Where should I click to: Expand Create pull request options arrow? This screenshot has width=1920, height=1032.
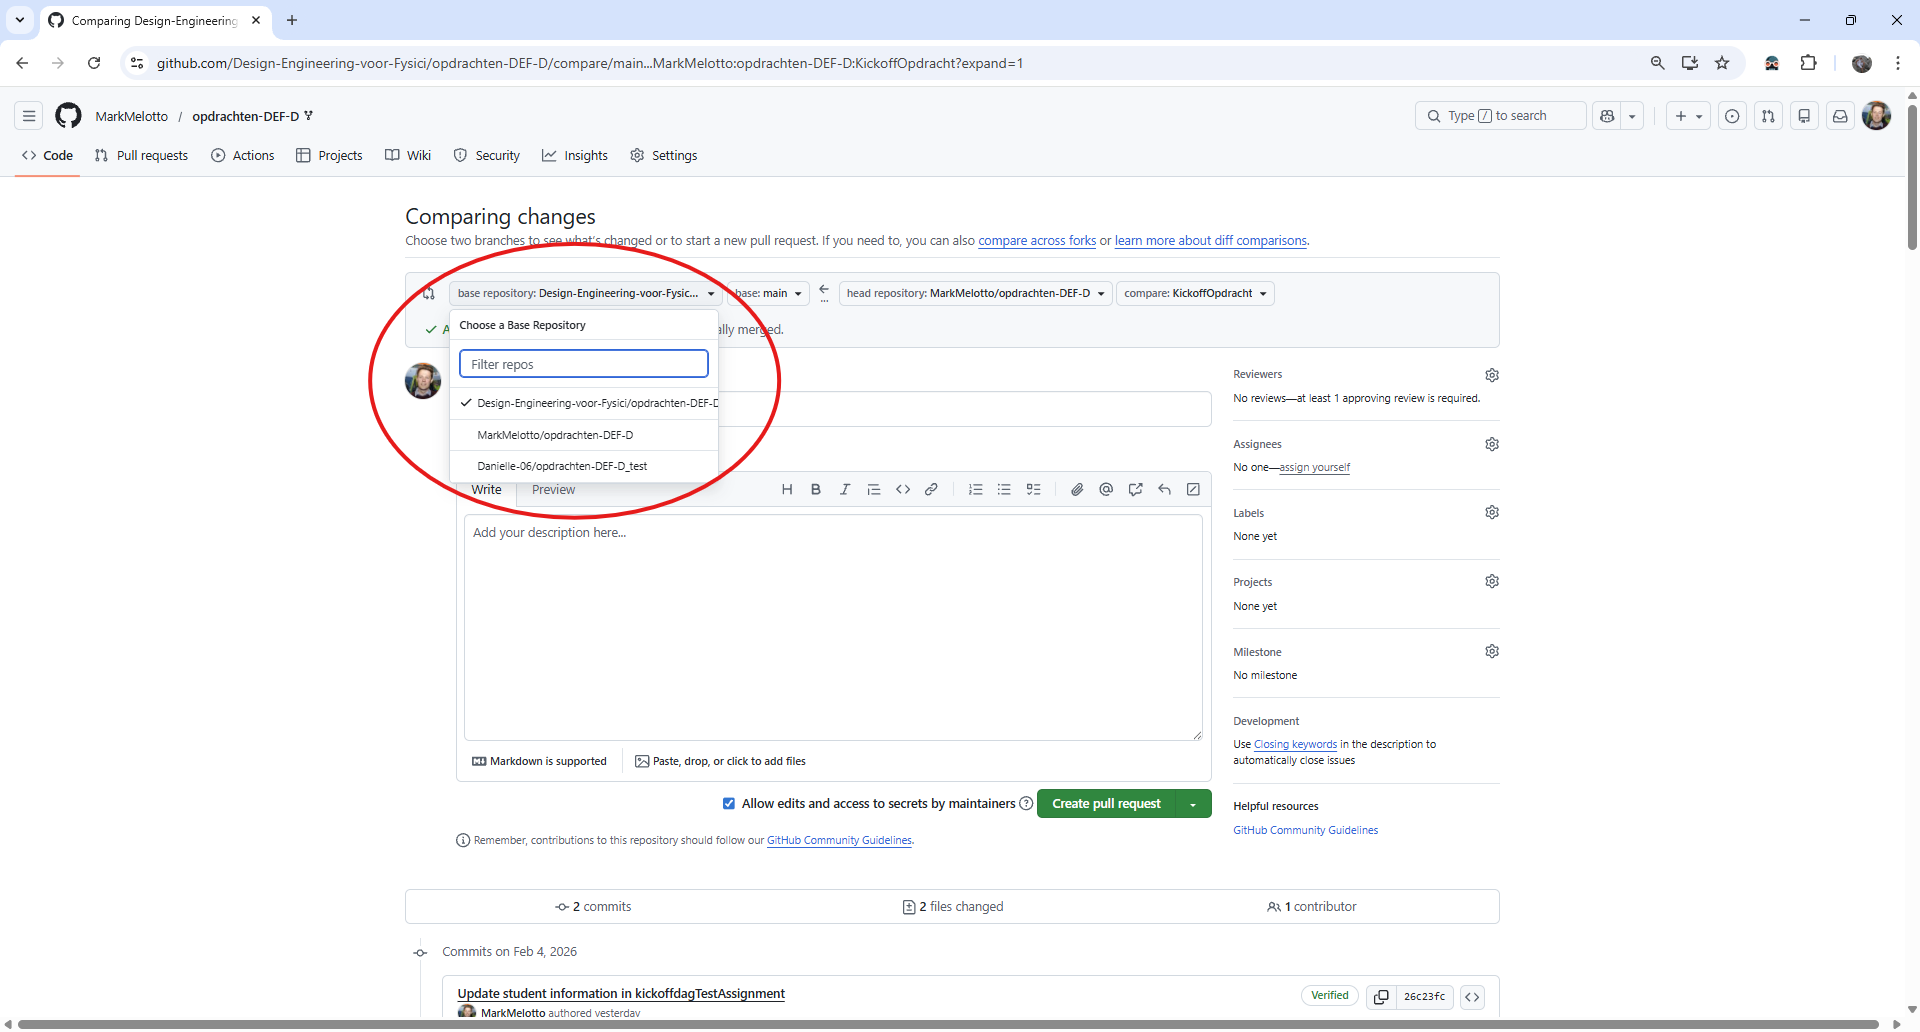pos(1193,804)
